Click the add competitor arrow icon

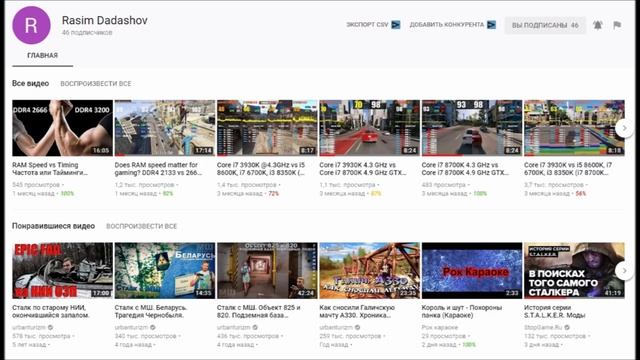pos(491,25)
